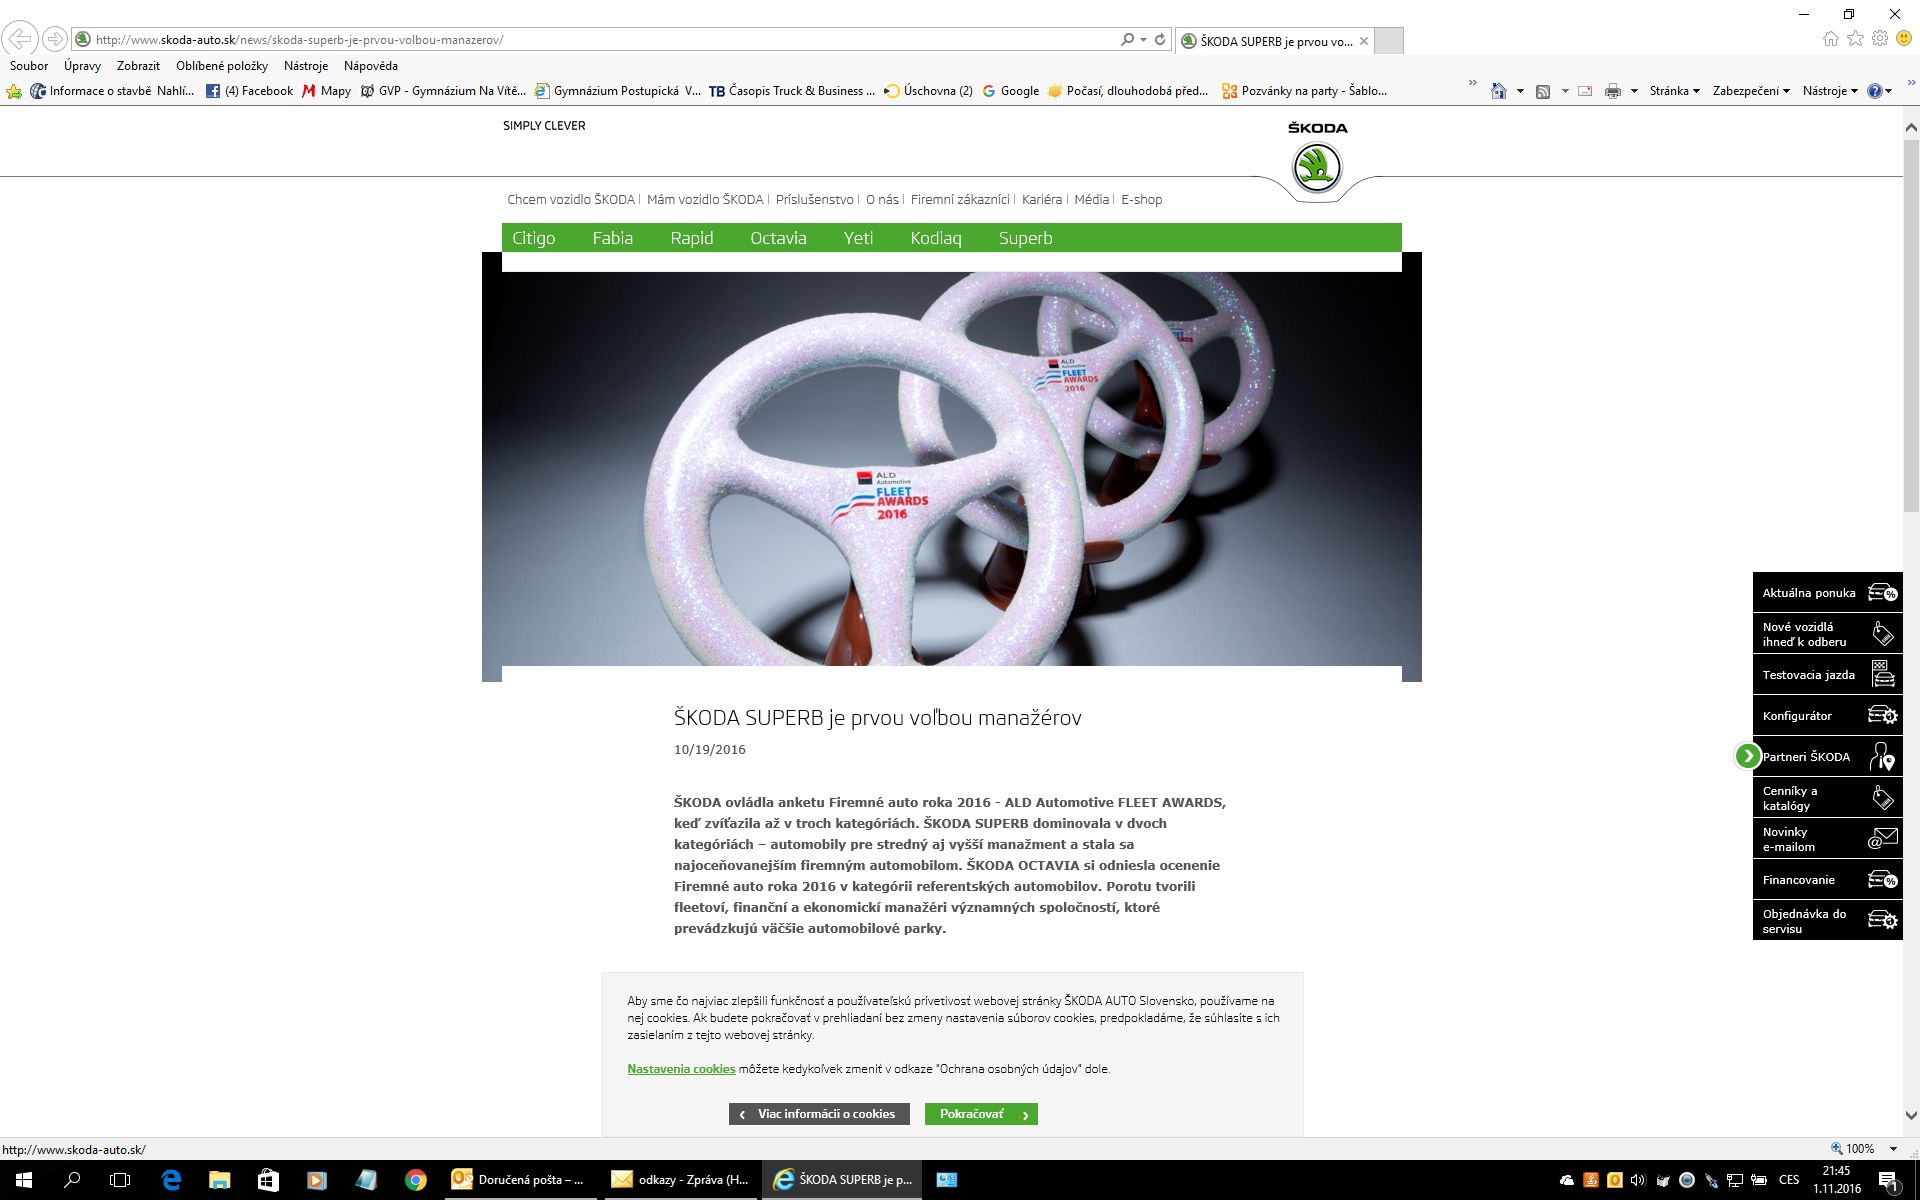Click the Read mail envelope icon

pyautogui.click(x=1585, y=91)
